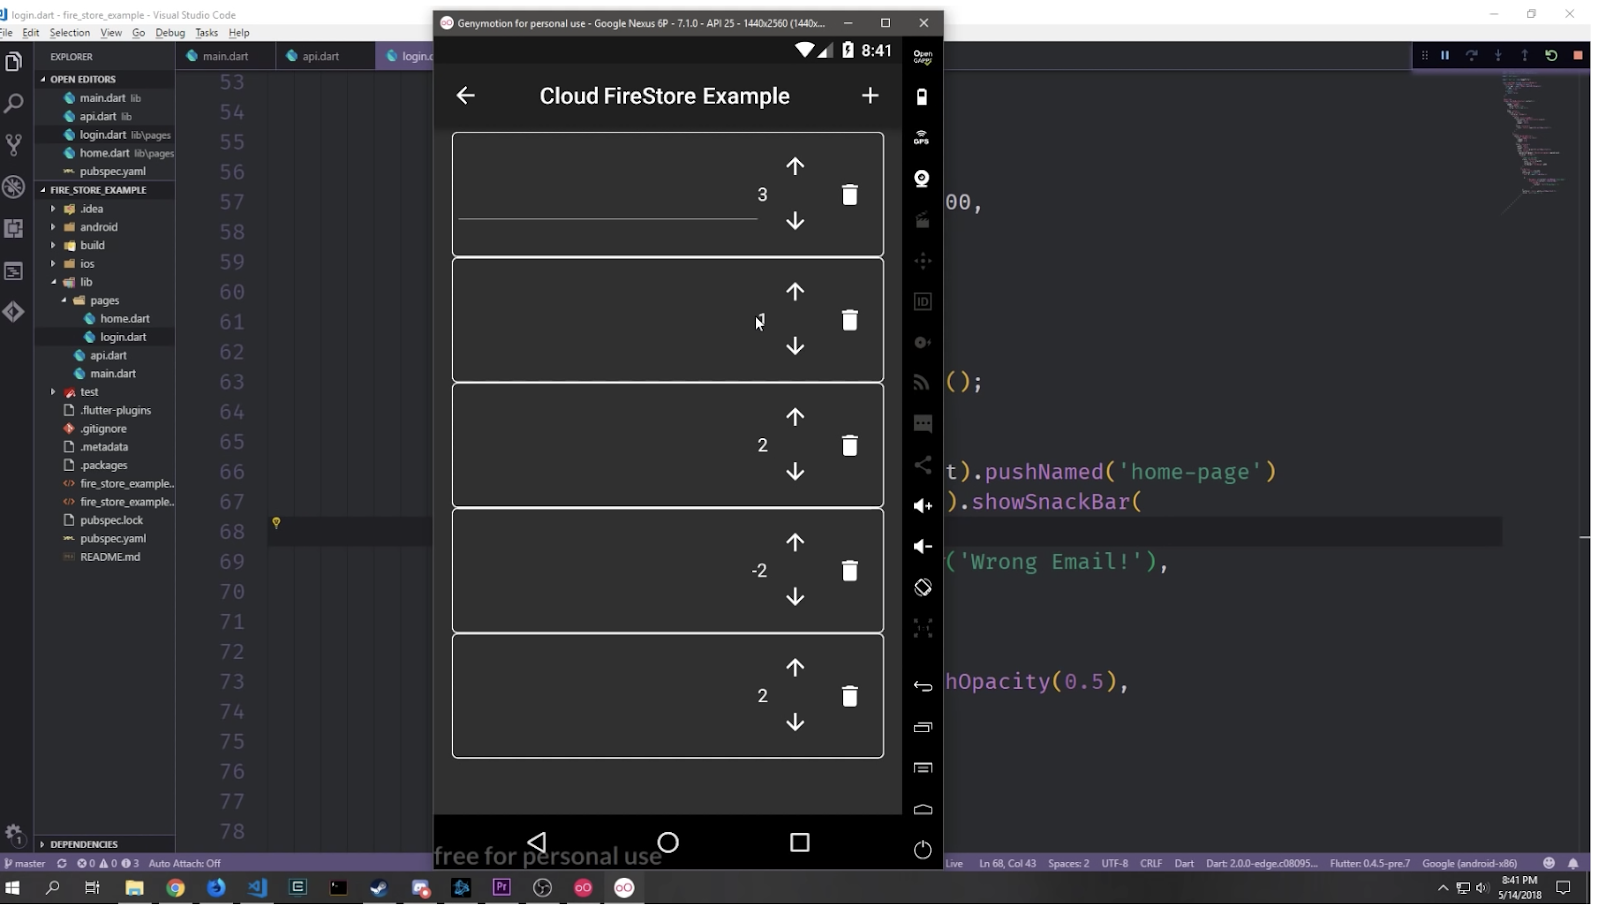Open the Debug menu
Image resolution: width=1600 pixels, height=906 pixels.
[x=170, y=33]
